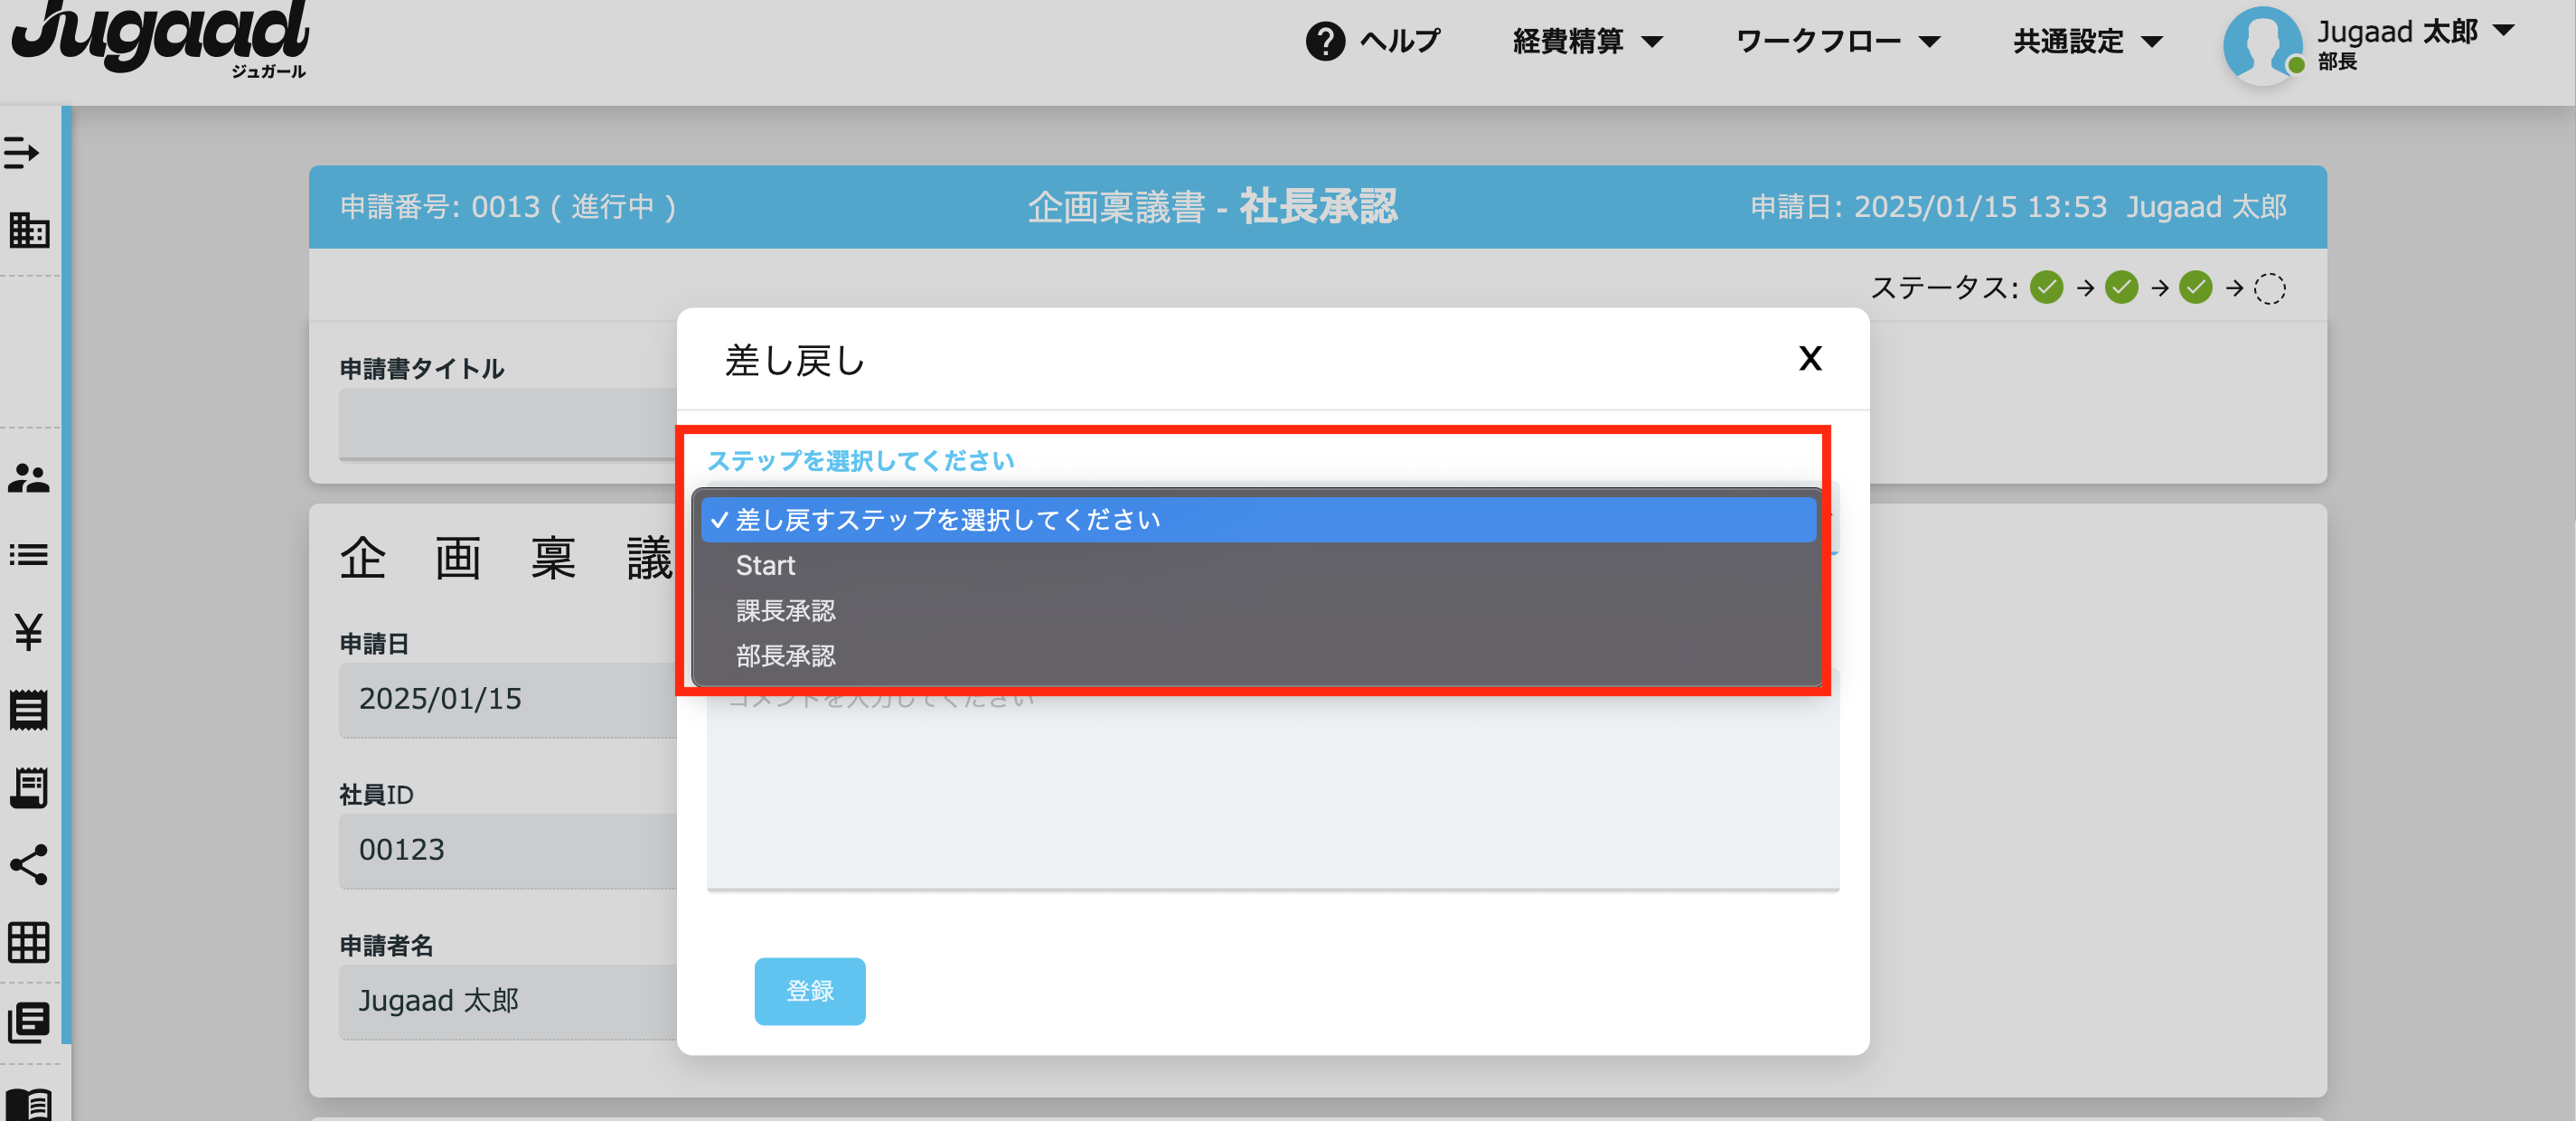The width and height of the screenshot is (2576, 1121).
Task: Open the receipt icon in sidebar
Action: [x=28, y=710]
